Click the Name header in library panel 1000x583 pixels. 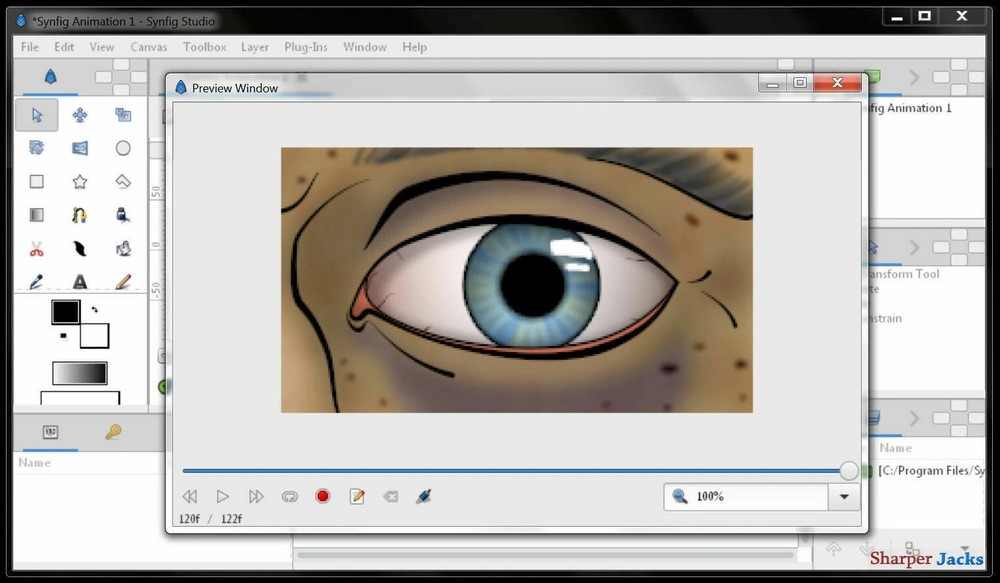click(895, 448)
